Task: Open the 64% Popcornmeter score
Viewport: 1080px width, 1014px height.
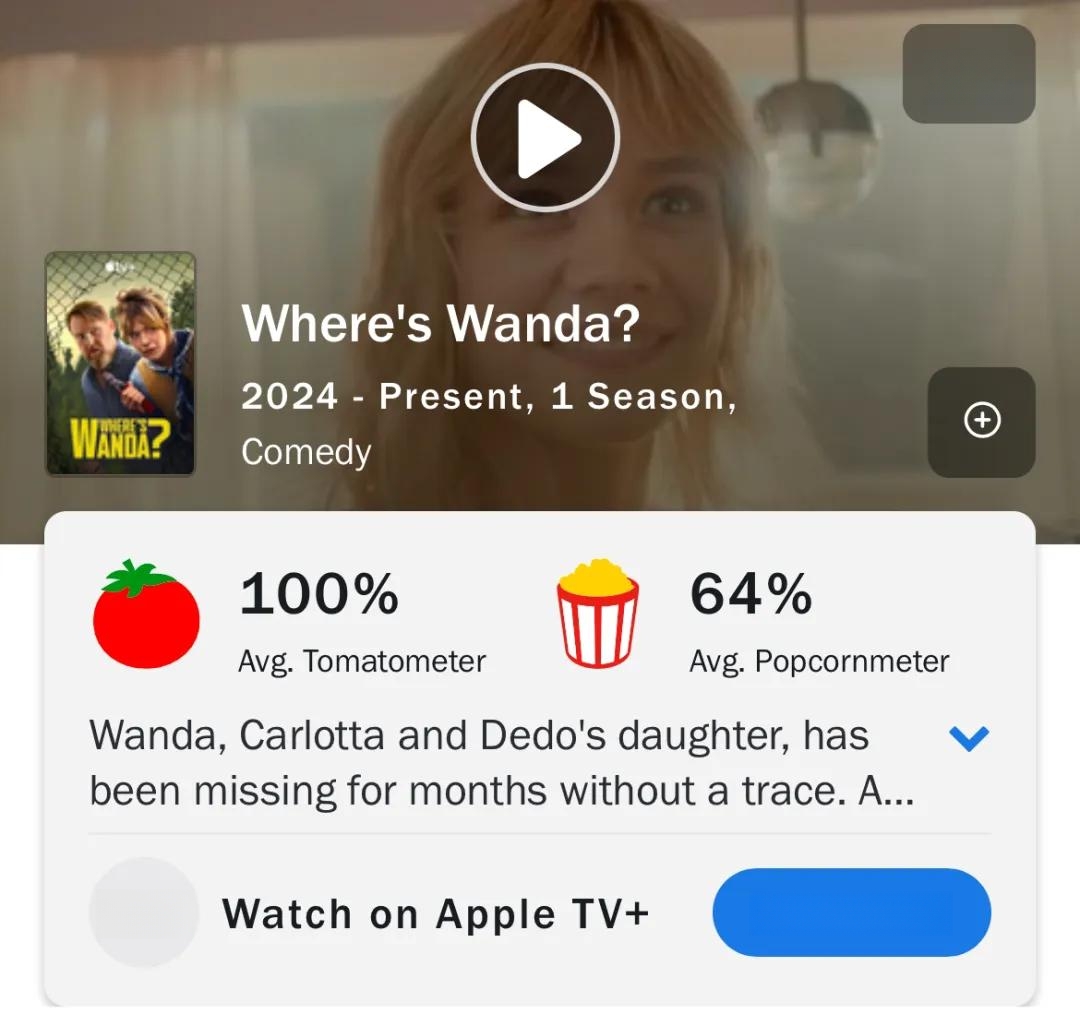Action: pyautogui.click(x=751, y=594)
